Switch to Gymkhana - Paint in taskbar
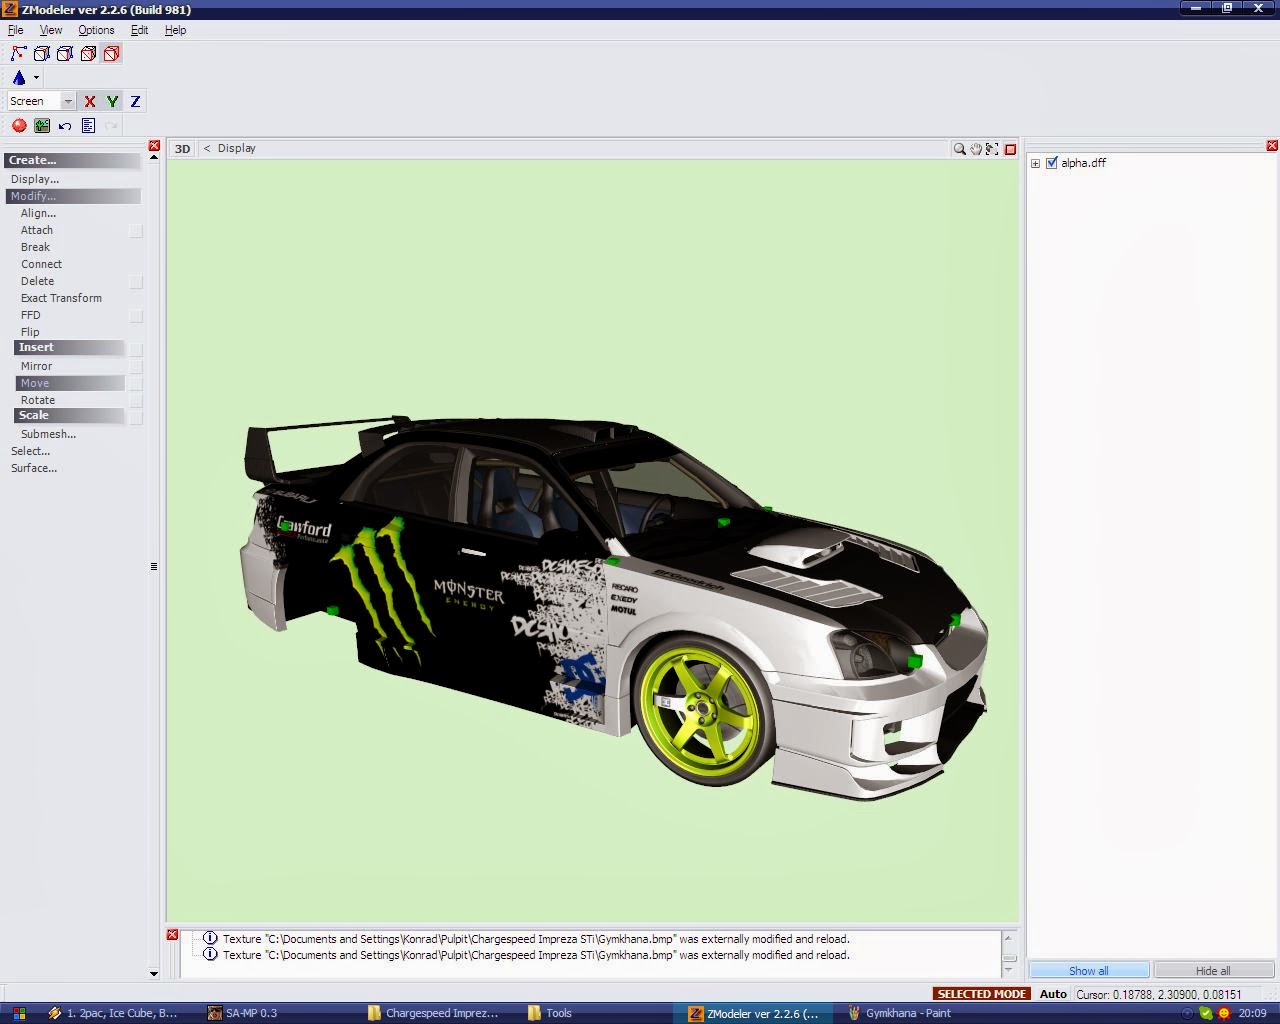Viewport: 1280px width, 1024px height. [908, 1013]
